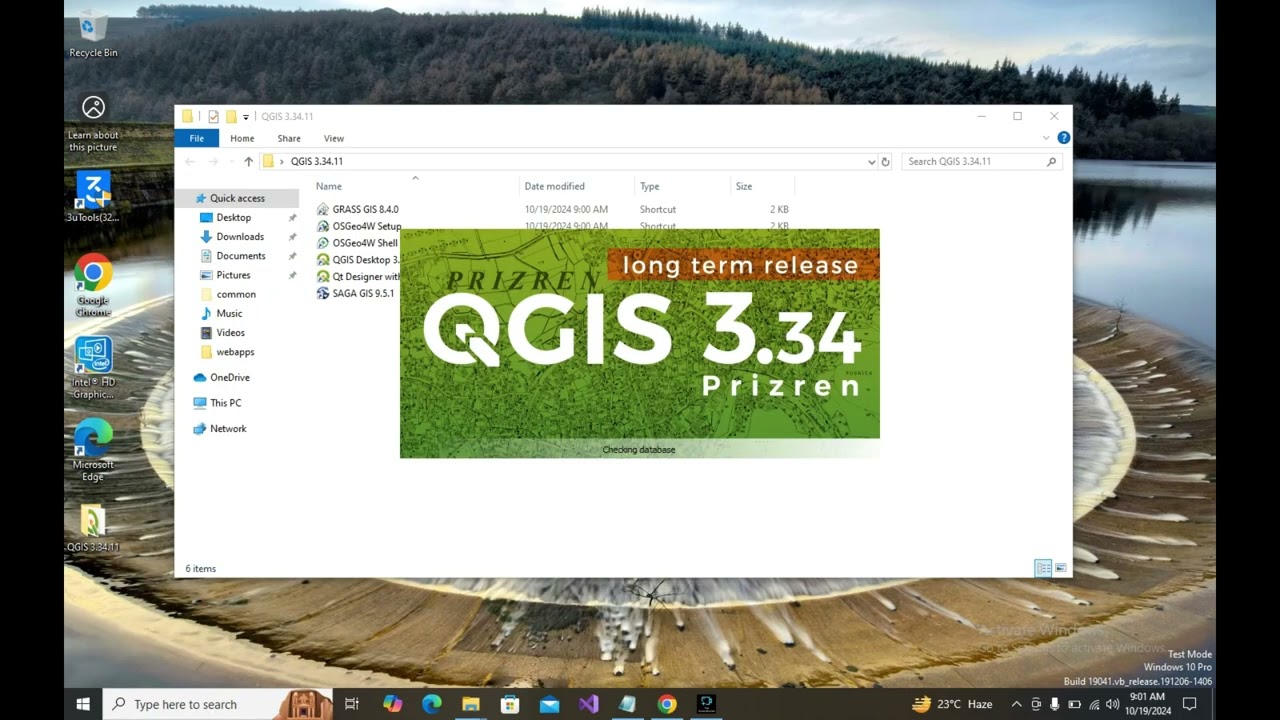1280x720 pixels.
Task: Select the SAGA GIS 9.5.1 shortcut icon
Action: point(323,293)
